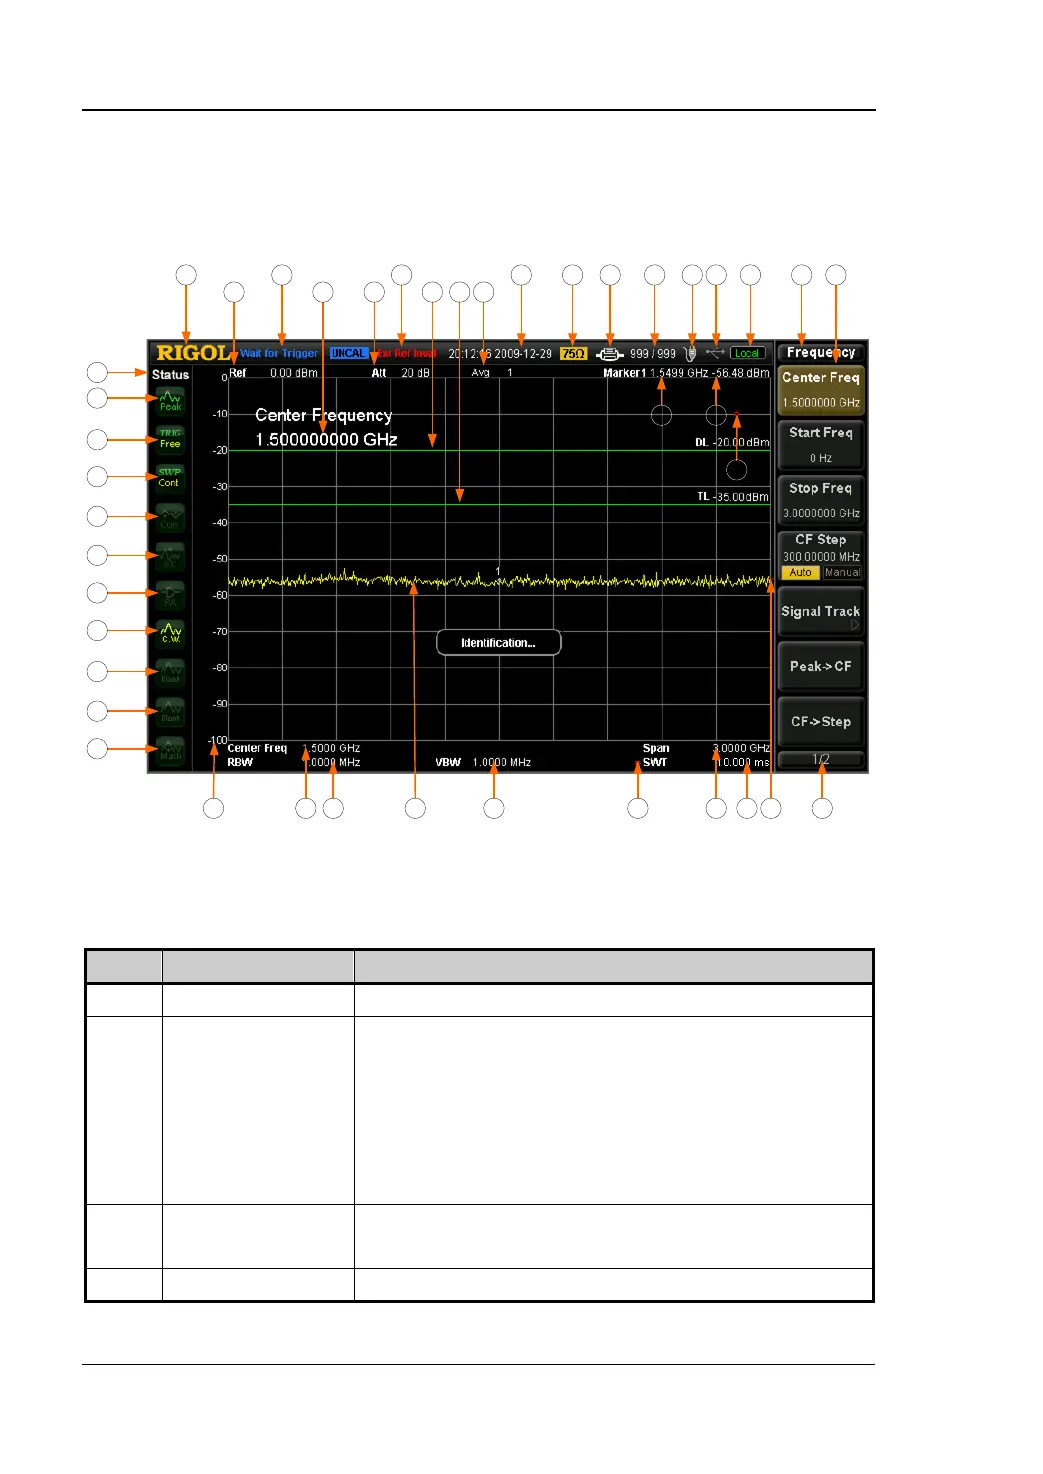Click the Wait for Trigger status text
The height and width of the screenshot is (1474, 1043).
(279, 353)
